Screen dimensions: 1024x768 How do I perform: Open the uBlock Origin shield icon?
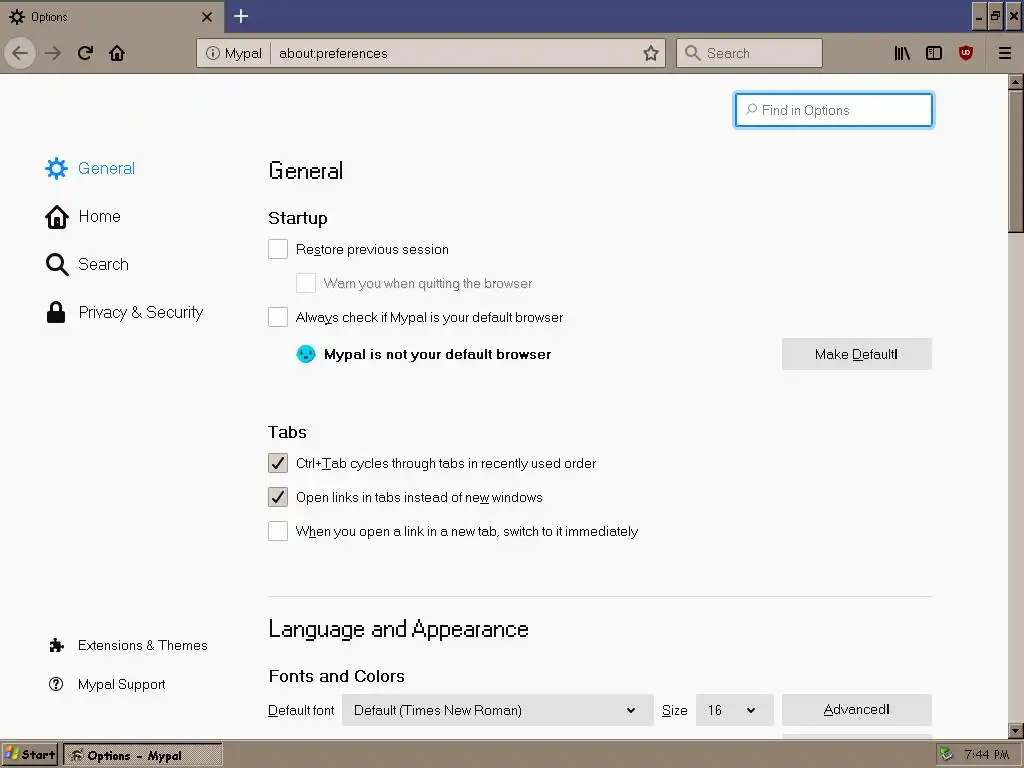pos(966,53)
